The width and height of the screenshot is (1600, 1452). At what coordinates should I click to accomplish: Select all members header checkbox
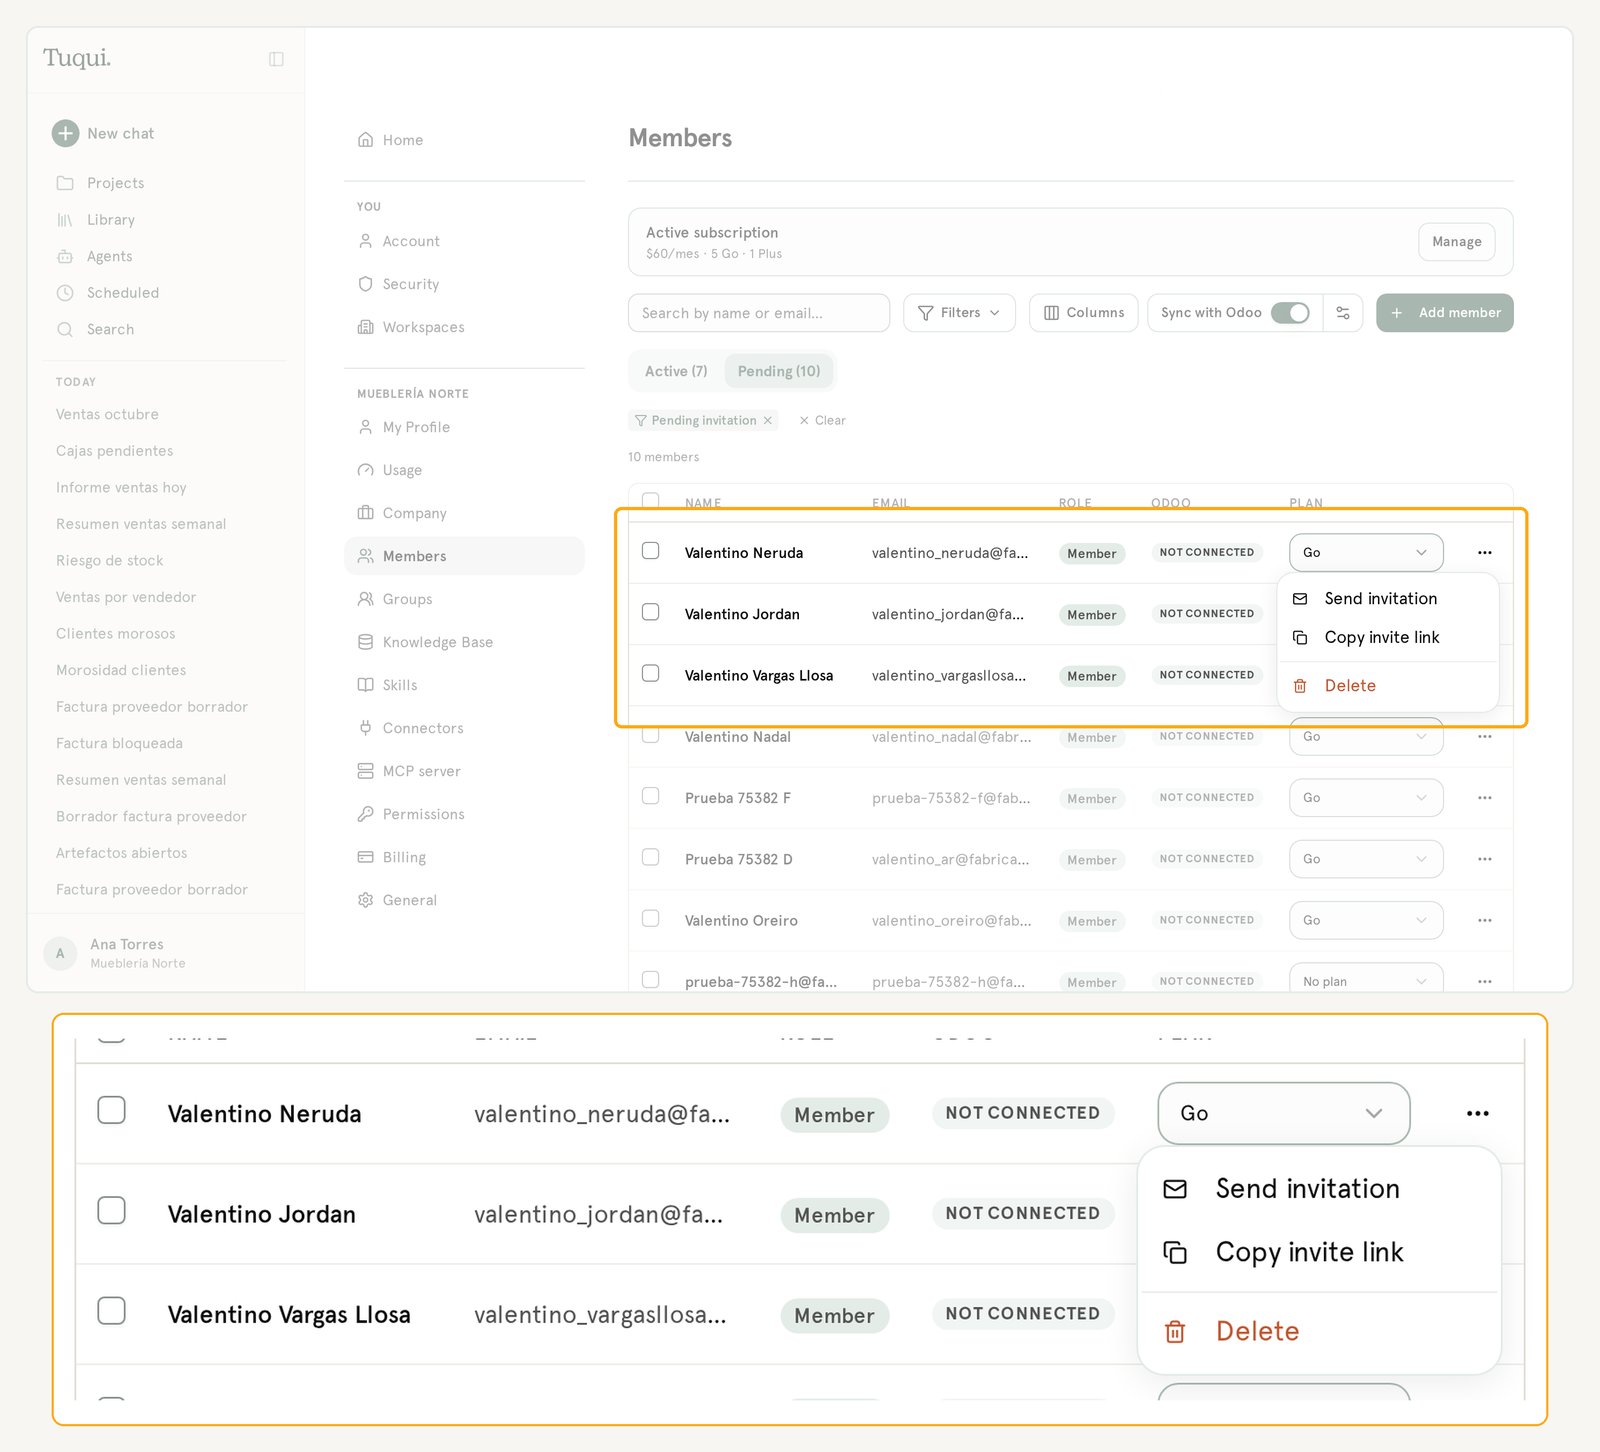tap(650, 501)
